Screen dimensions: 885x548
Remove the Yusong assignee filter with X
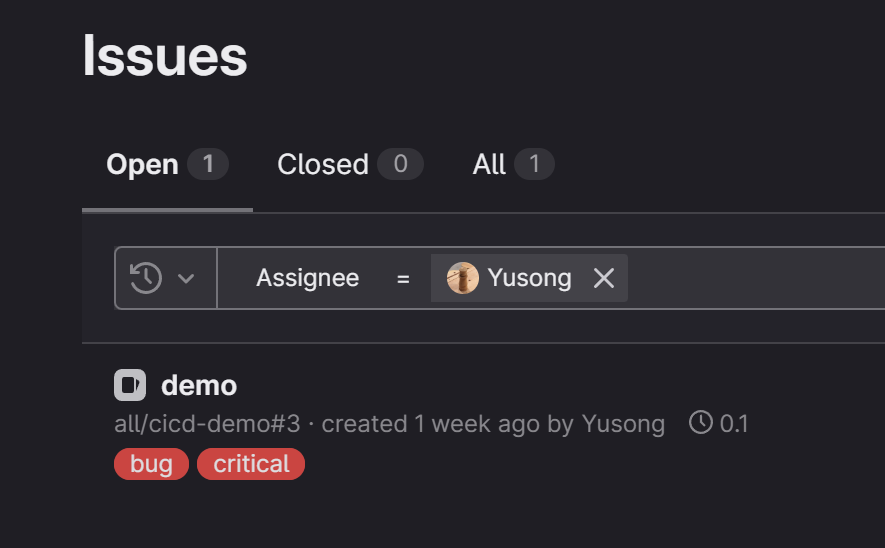click(604, 278)
